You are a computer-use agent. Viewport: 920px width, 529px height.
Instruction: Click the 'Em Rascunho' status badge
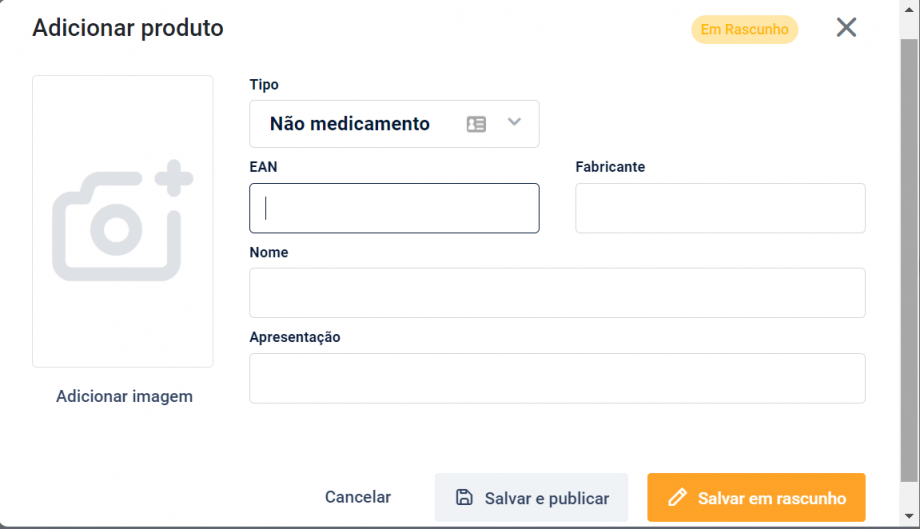coord(744,29)
